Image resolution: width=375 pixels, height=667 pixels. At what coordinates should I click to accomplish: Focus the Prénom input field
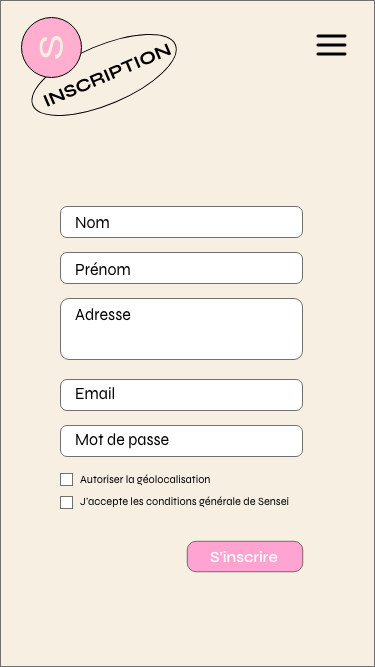pyautogui.click(x=182, y=268)
